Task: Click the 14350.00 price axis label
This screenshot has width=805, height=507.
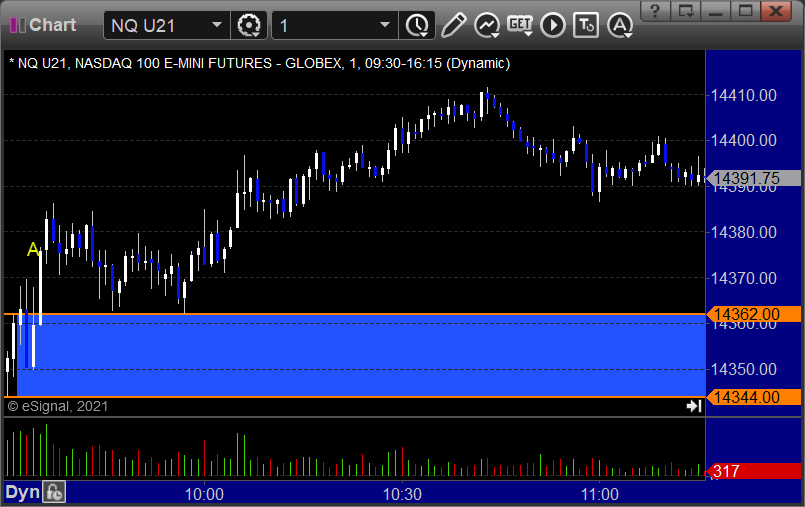Action: pyautogui.click(x=743, y=369)
